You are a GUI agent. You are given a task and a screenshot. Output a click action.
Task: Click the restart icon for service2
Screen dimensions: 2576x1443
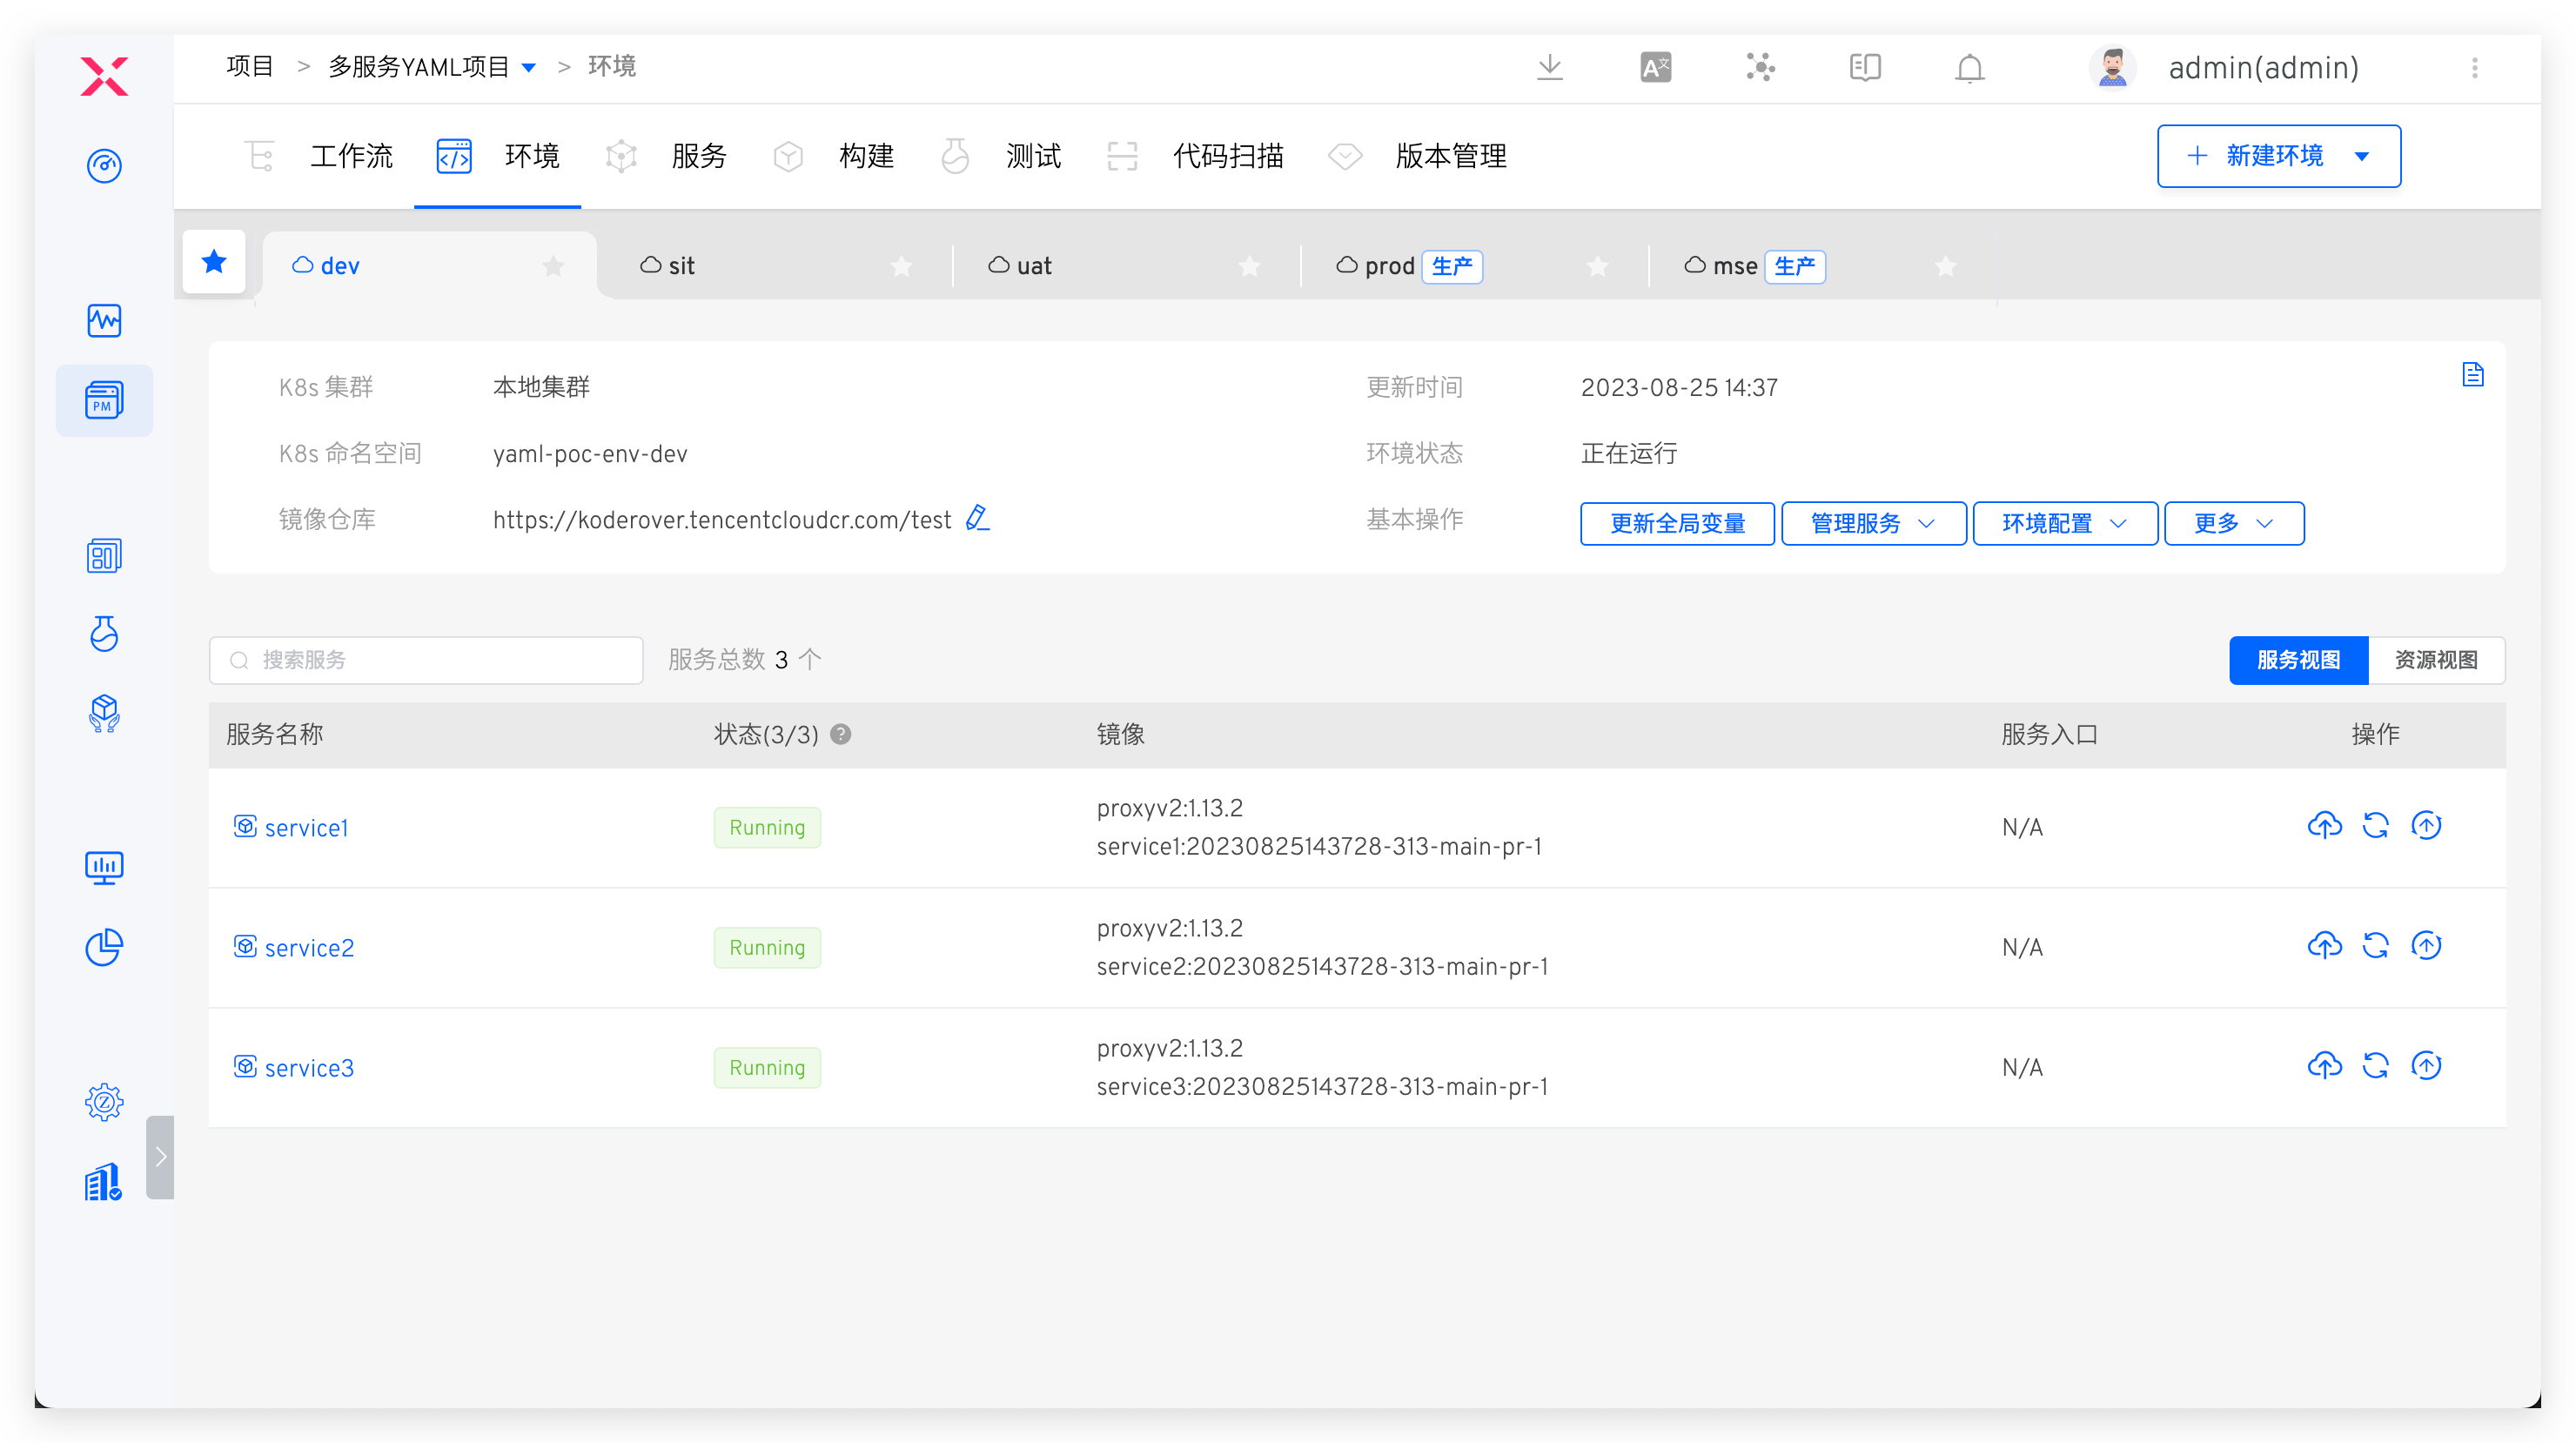click(x=2377, y=945)
